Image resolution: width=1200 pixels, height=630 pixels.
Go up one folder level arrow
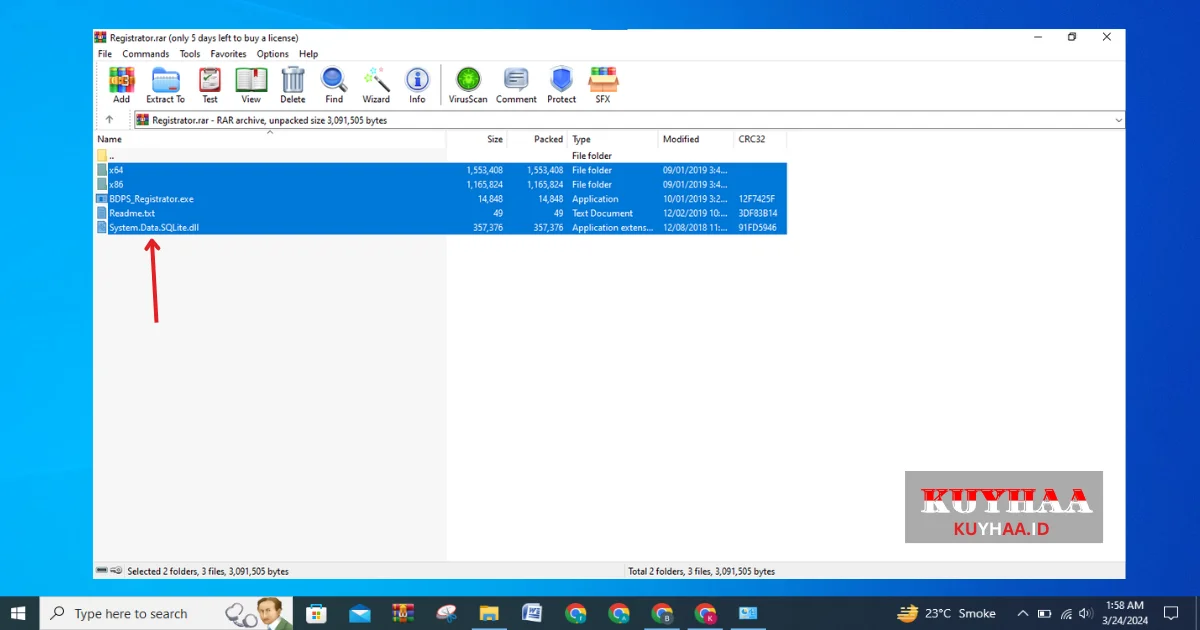tap(109, 120)
